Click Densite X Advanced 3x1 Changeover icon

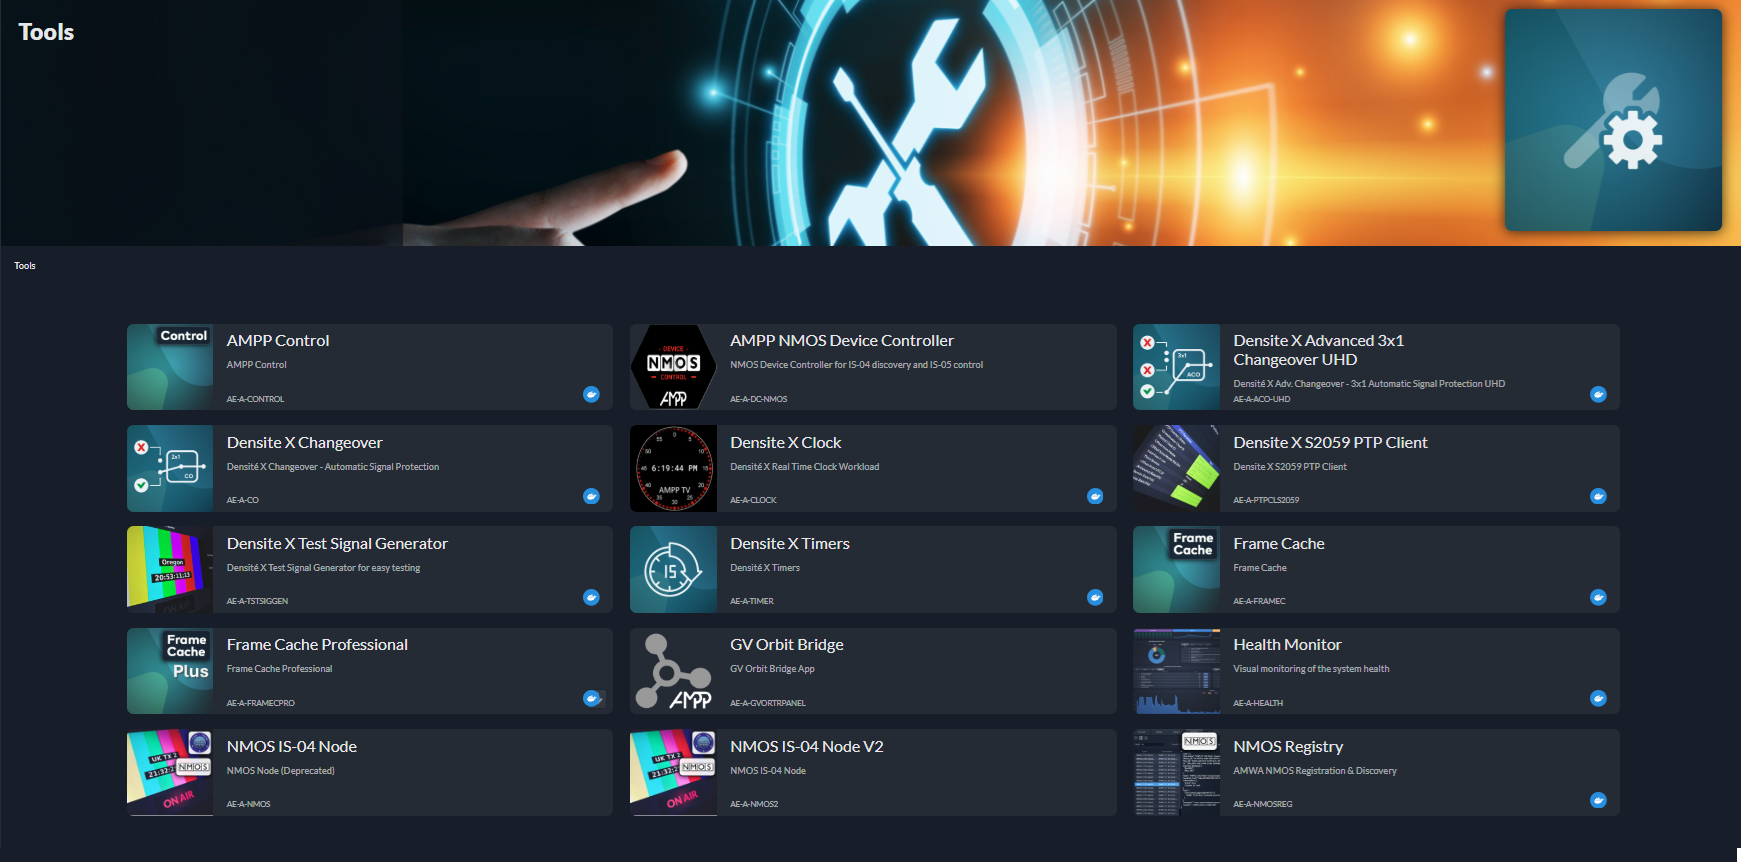pos(1176,367)
